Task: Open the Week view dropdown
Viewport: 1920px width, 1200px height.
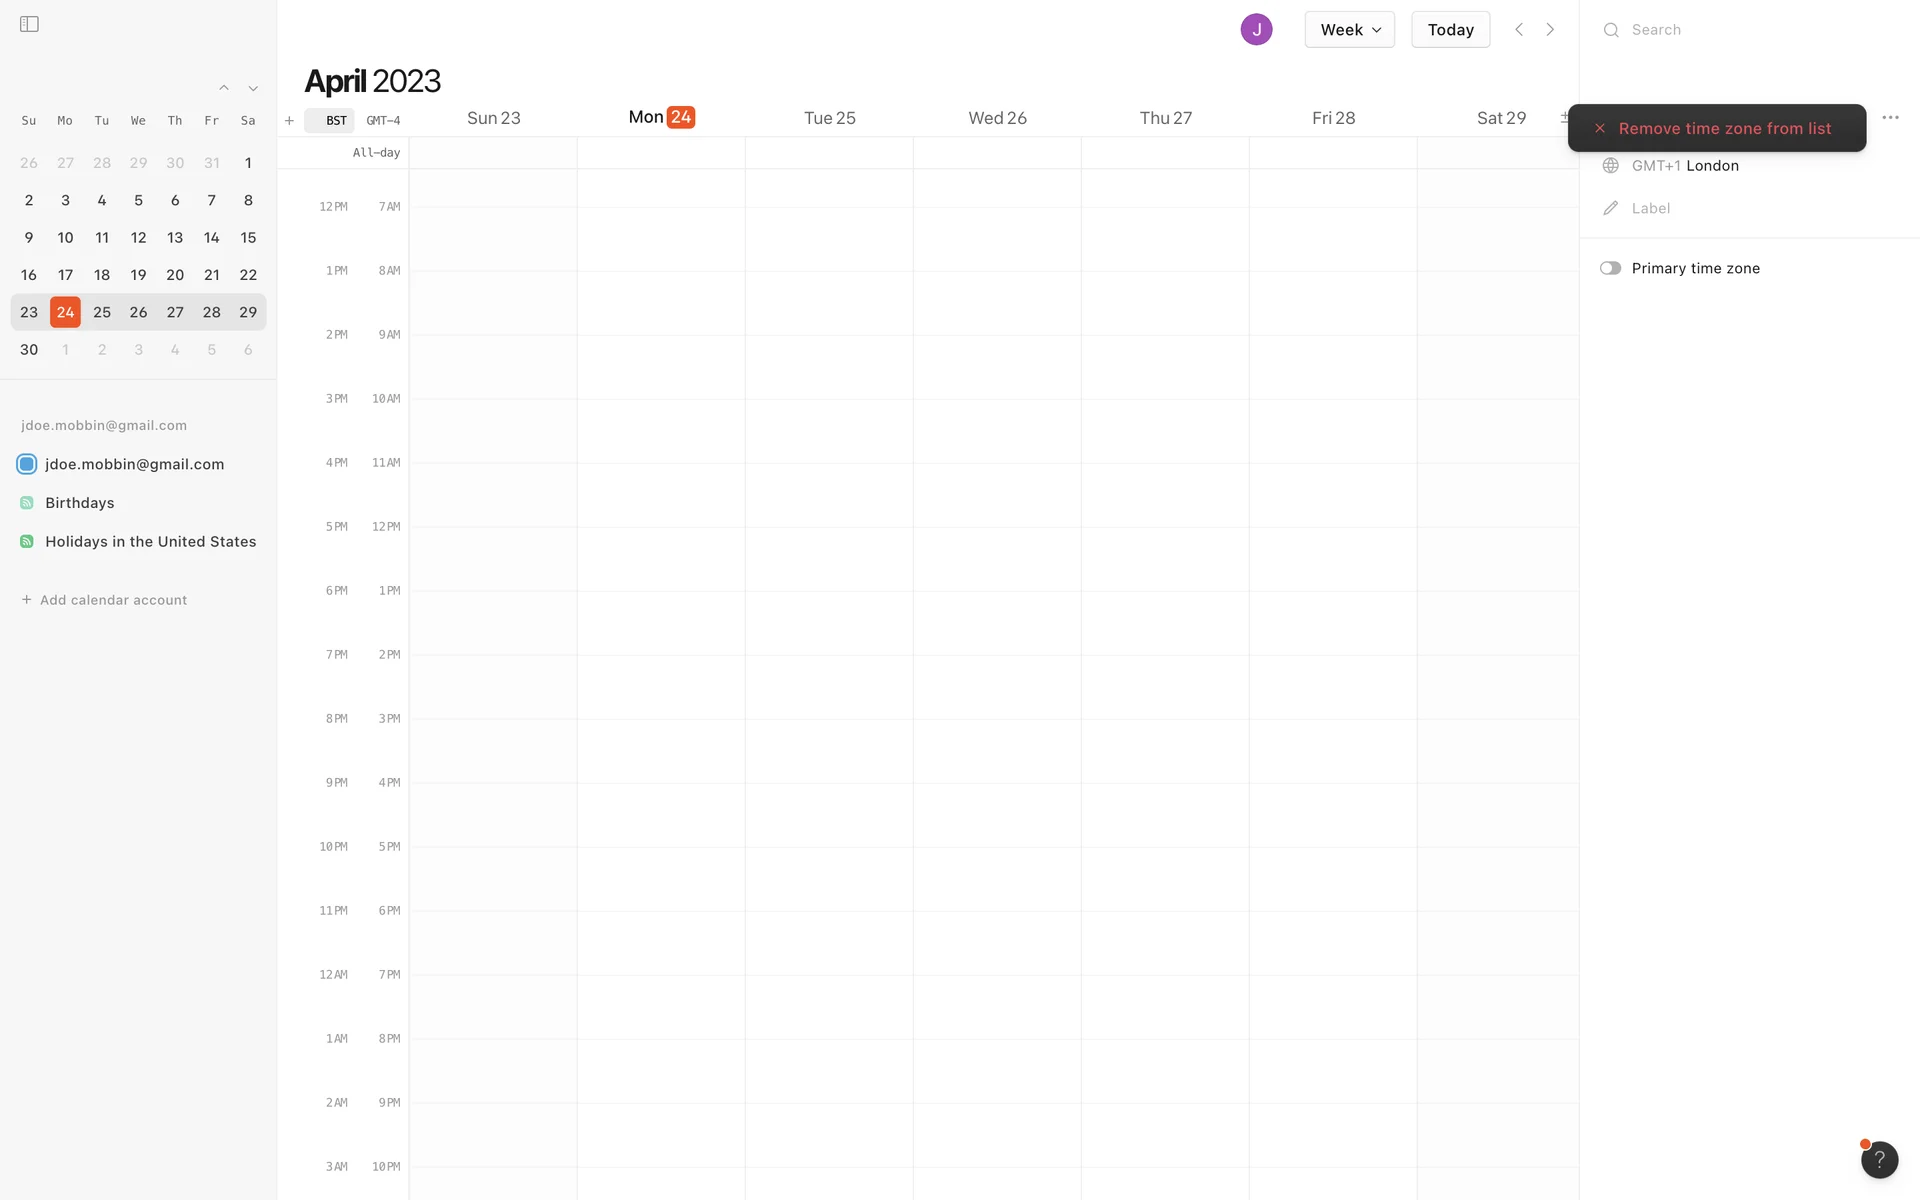Action: coord(1349,30)
